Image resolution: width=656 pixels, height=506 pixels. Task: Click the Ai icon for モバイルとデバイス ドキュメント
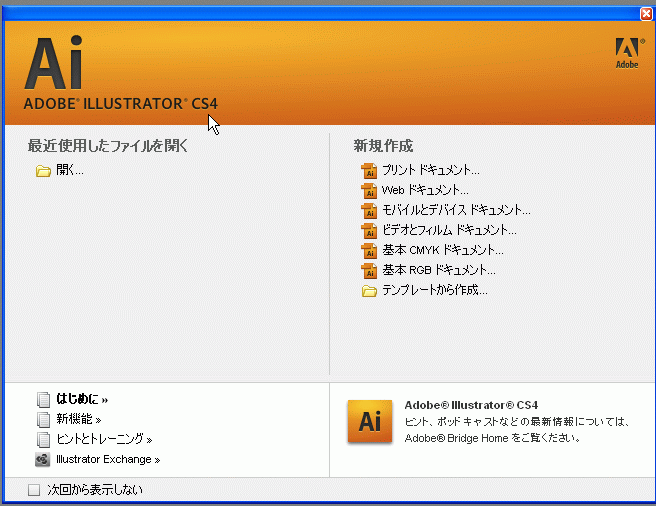tap(369, 211)
